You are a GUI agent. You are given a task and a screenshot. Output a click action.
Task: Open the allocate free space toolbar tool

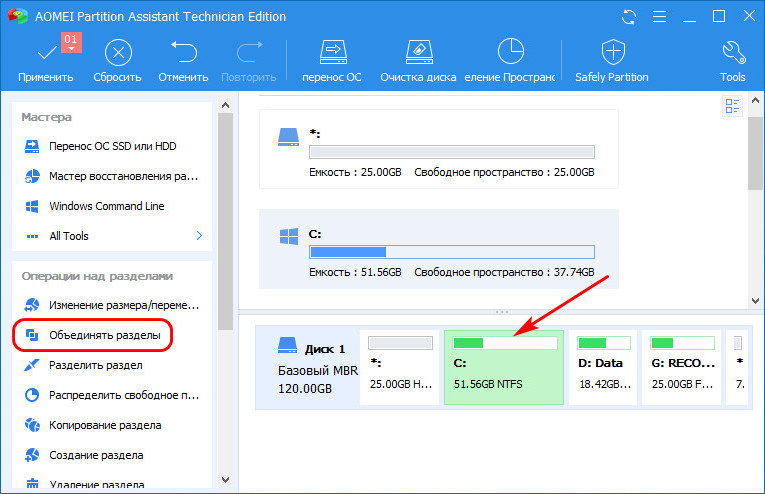(x=510, y=62)
